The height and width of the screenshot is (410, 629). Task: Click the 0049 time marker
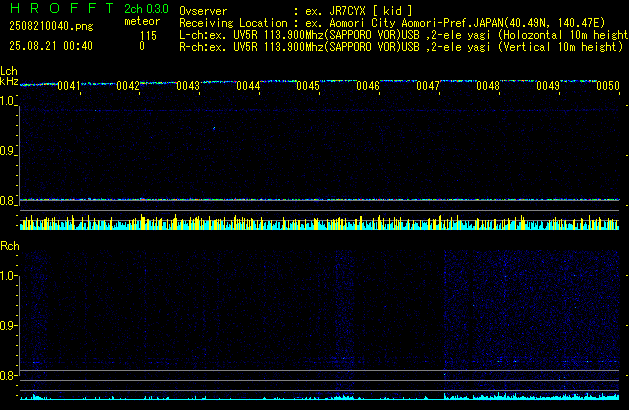pyautogui.click(x=548, y=86)
